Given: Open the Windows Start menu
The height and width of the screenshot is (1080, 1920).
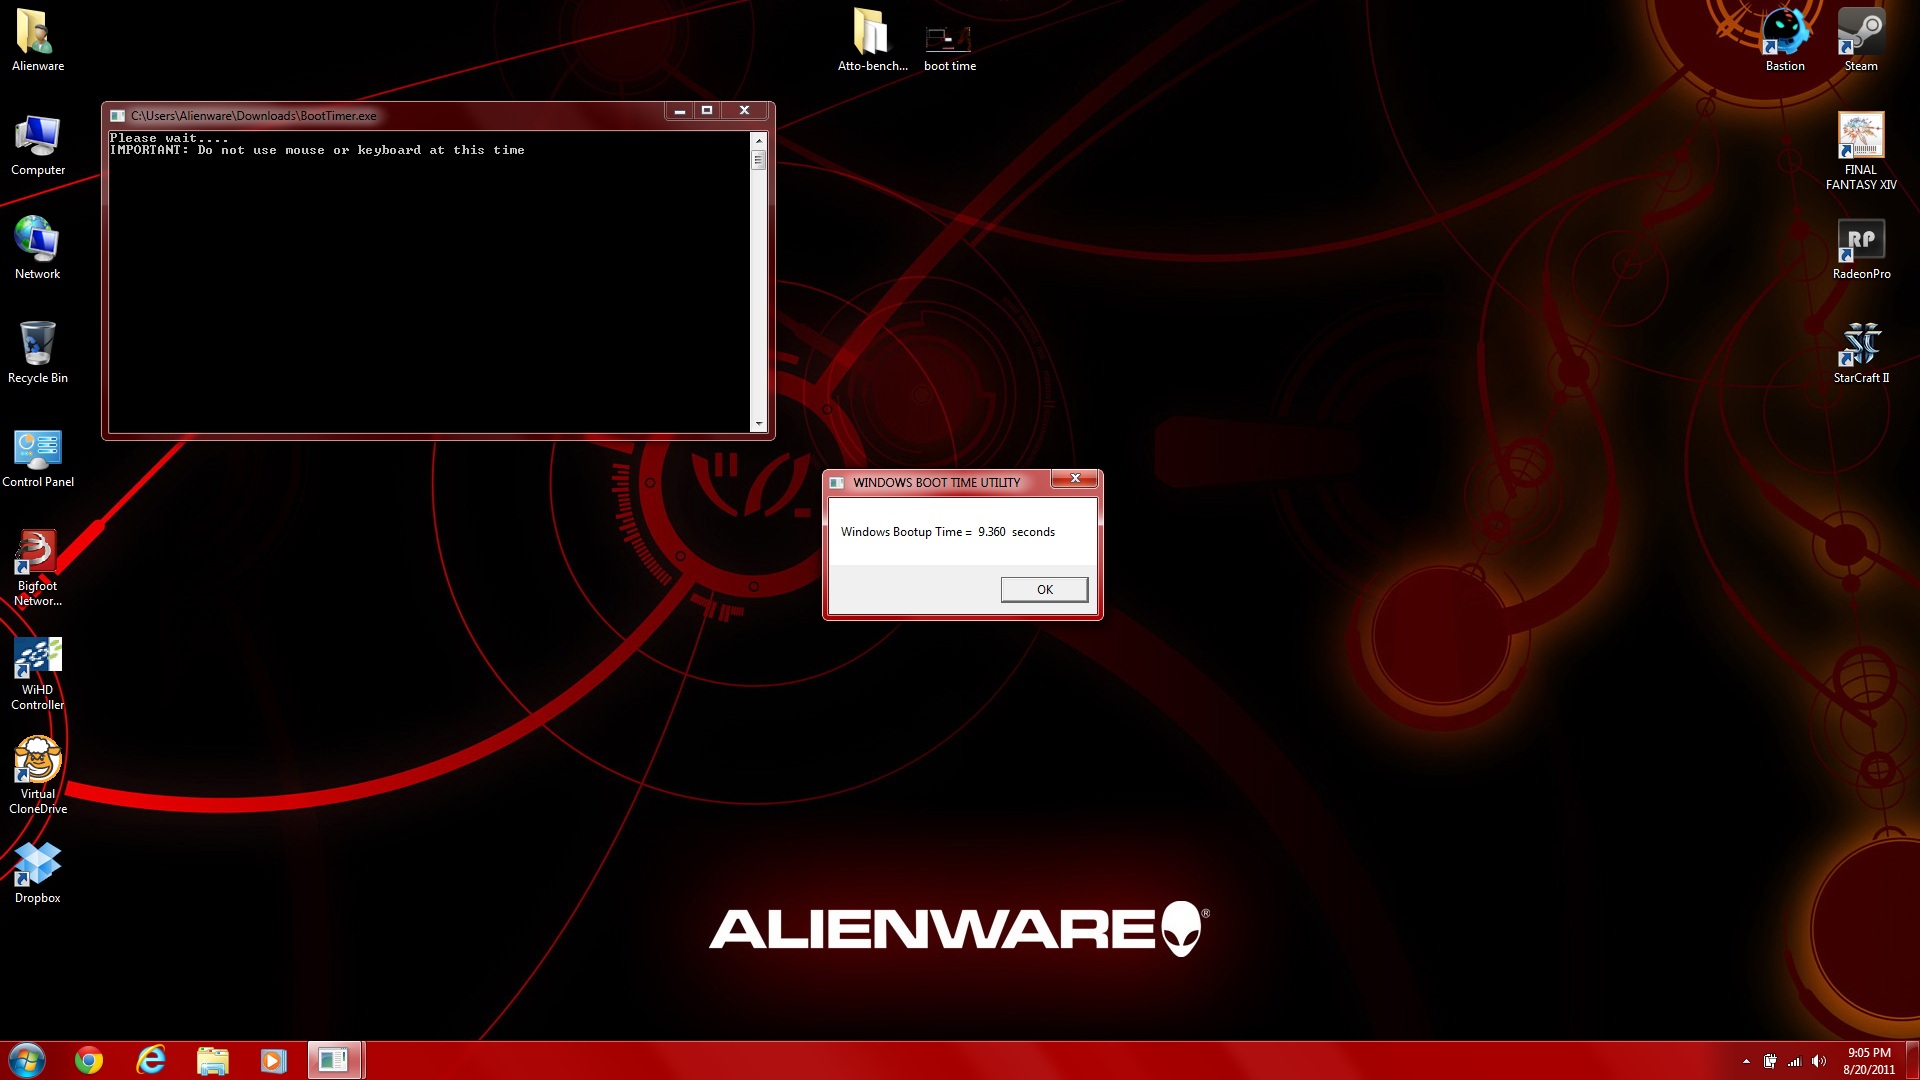Looking at the screenshot, I should click(x=27, y=1060).
